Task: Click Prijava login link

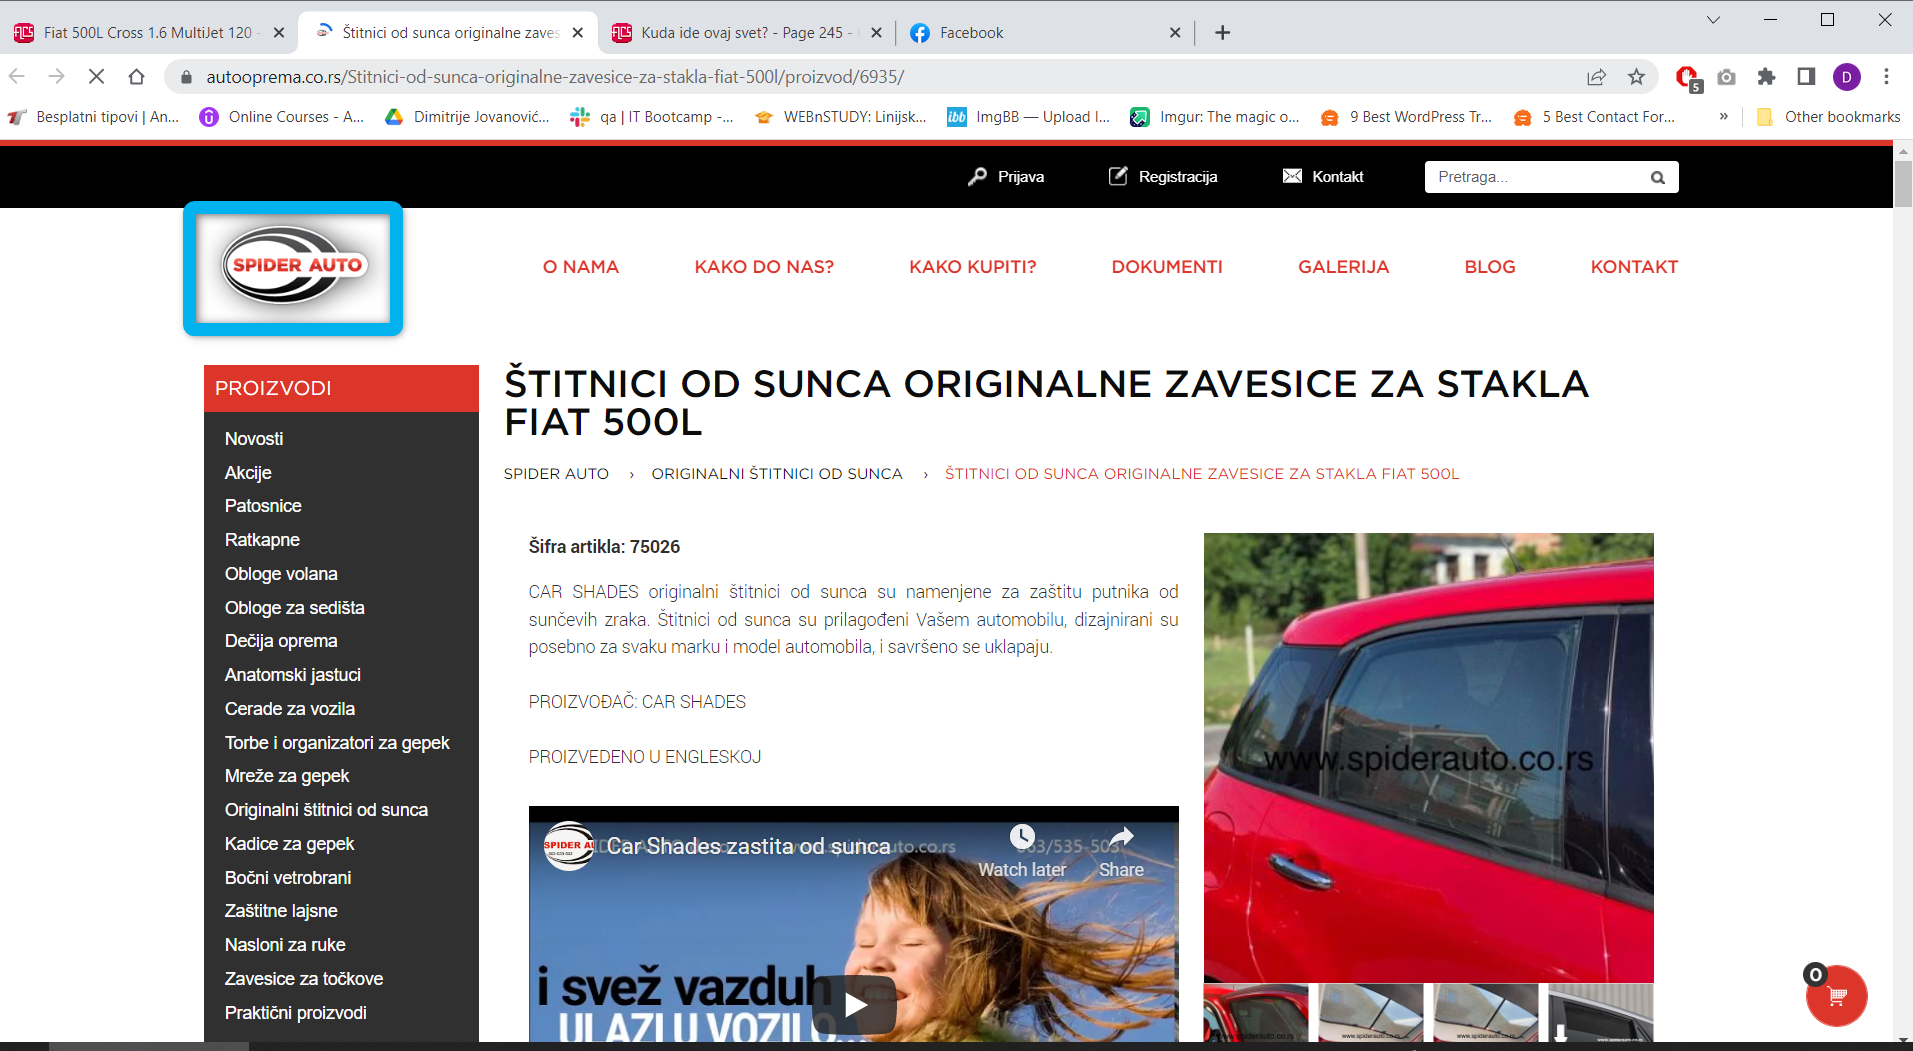Action: tap(1021, 177)
